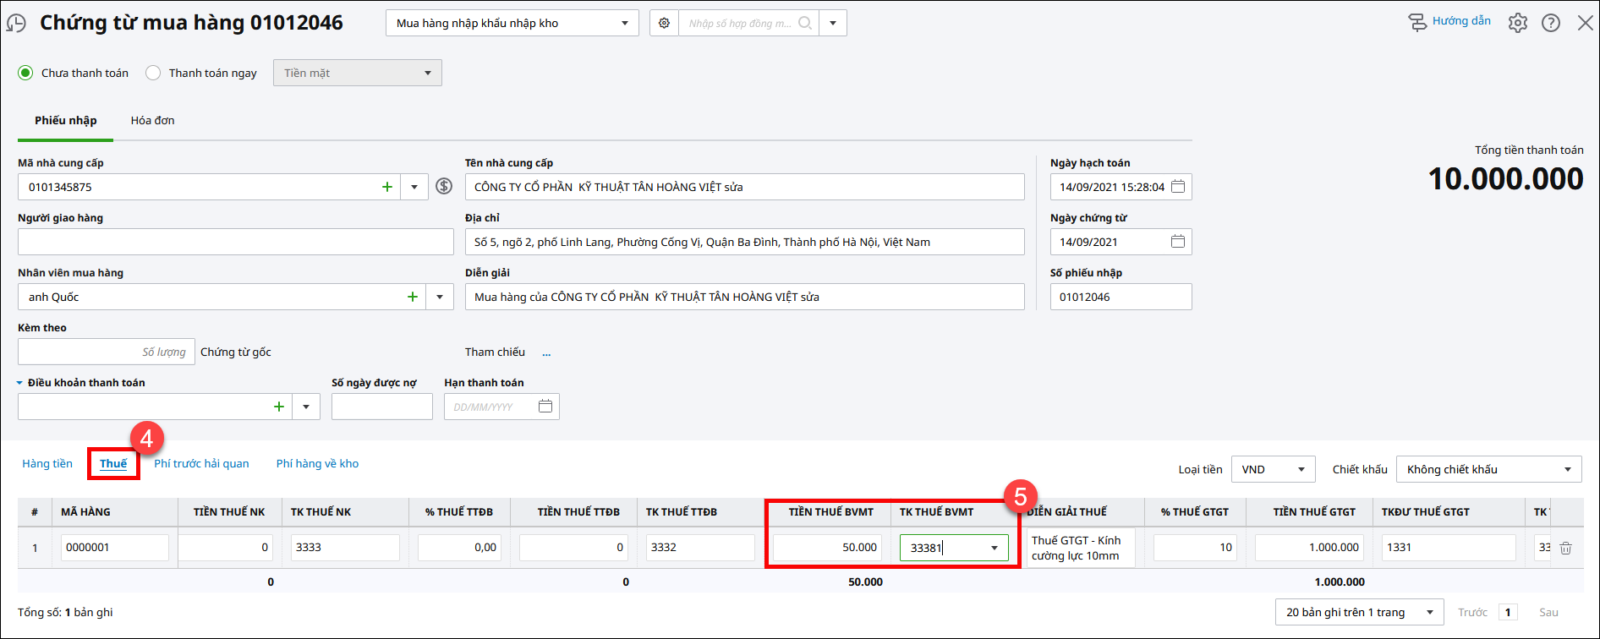This screenshot has height=639, width=1600.
Task: Expand Chiết khấu discount dropdown
Action: [1567, 470]
